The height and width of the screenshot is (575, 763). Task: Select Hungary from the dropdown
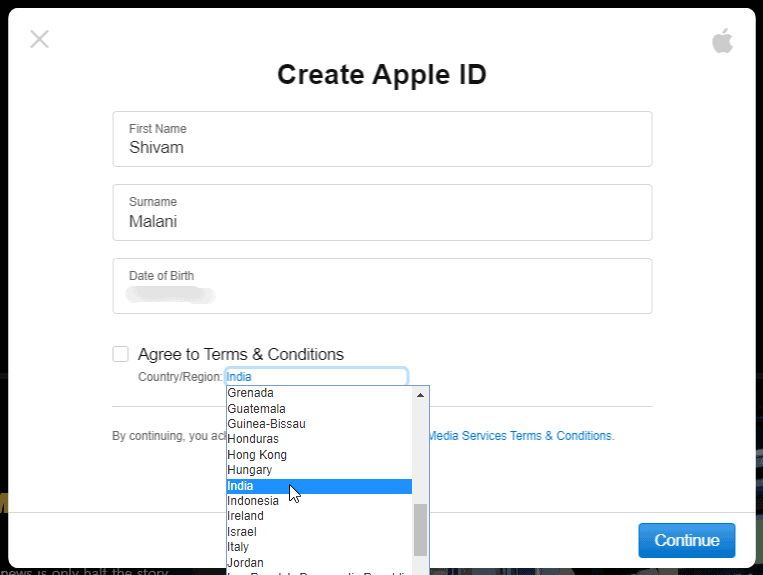pyautogui.click(x=319, y=470)
